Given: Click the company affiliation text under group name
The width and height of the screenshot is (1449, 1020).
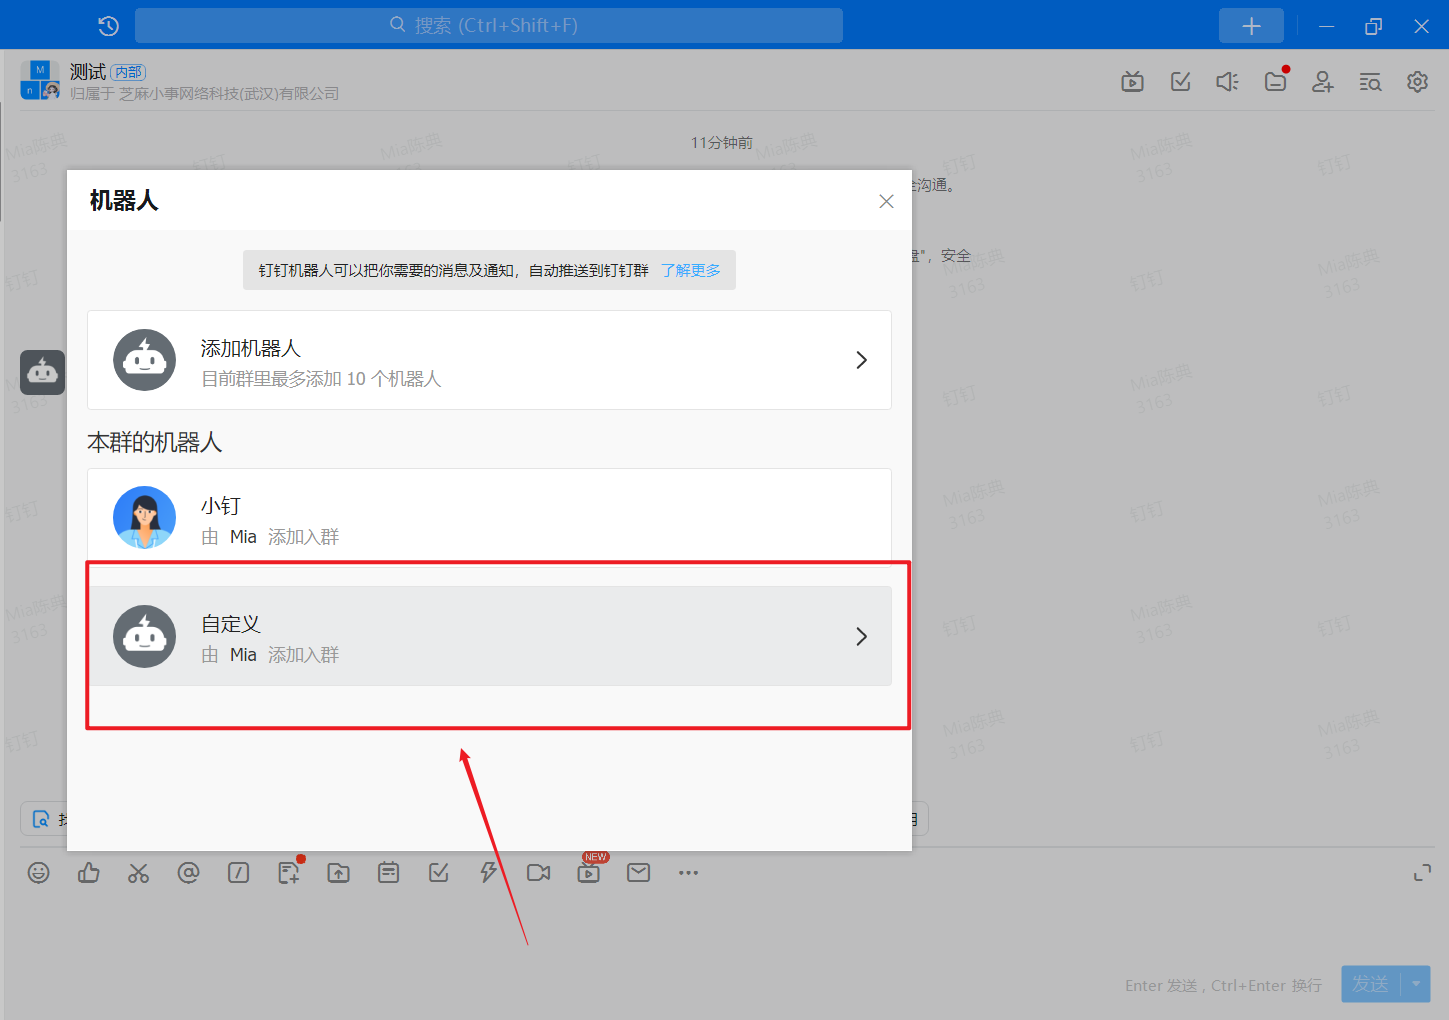Looking at the screenshot, I should 205,94.
